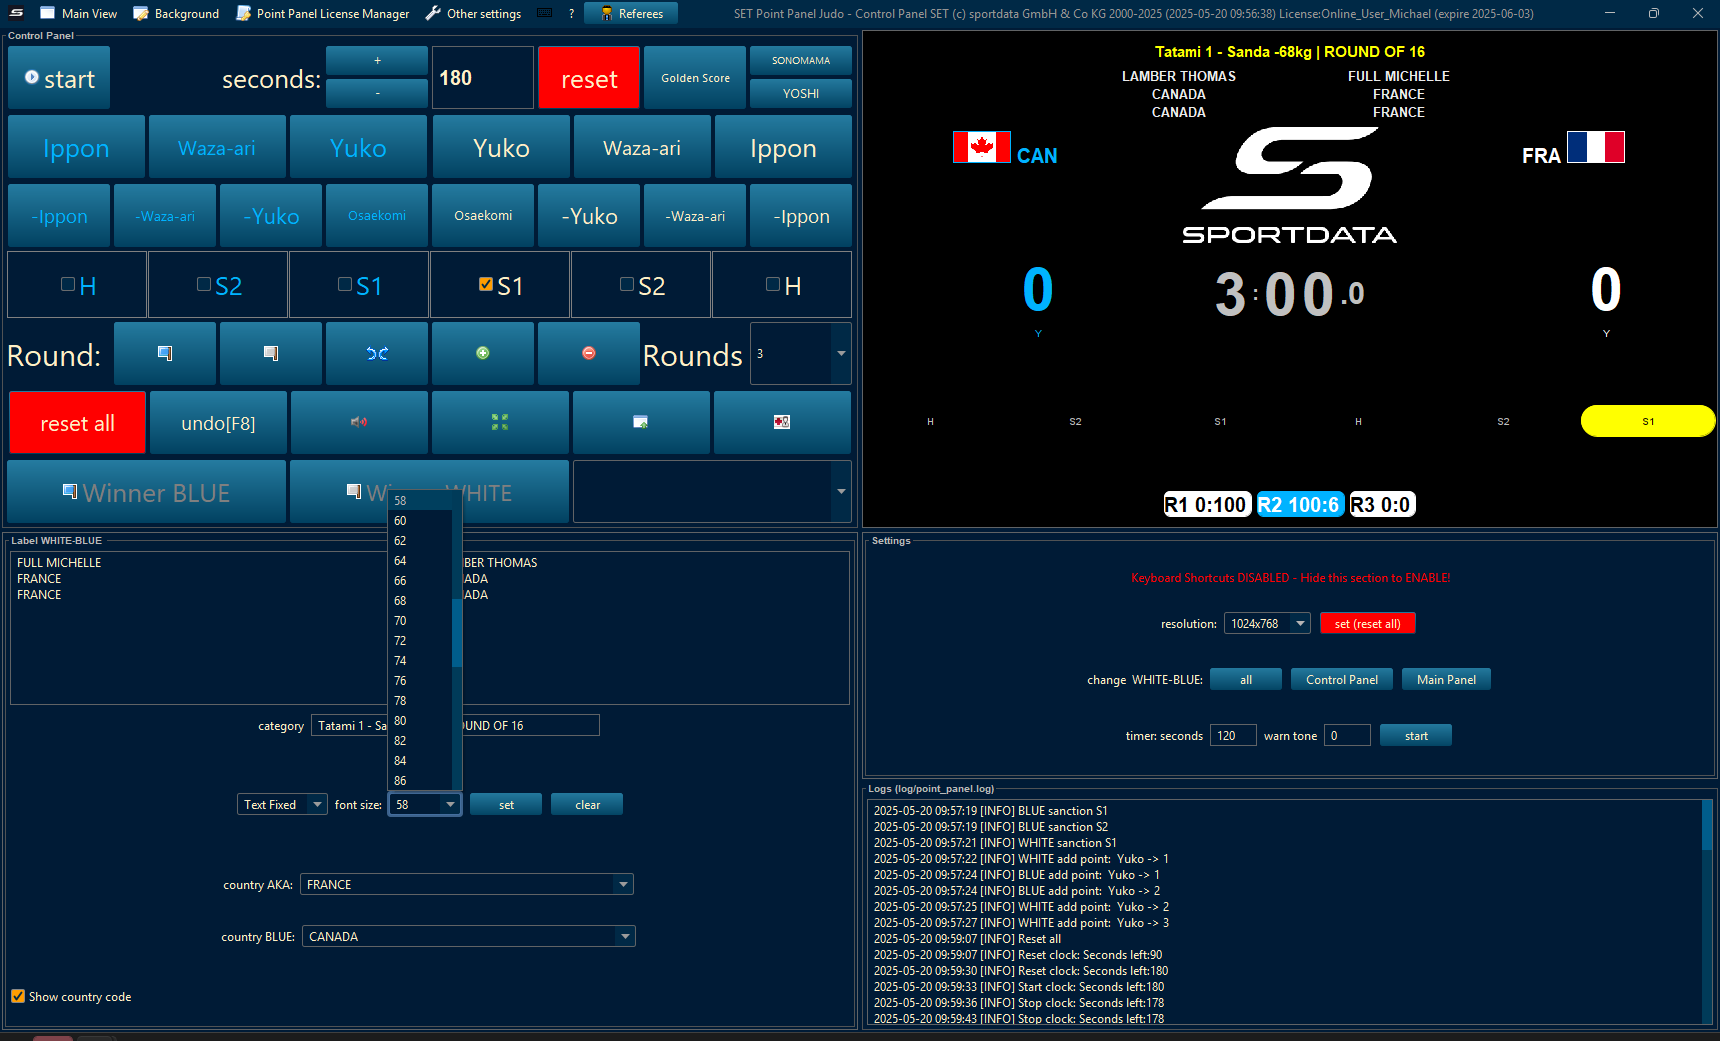This screenshot has height=1041, width=1720.
Task: Click the red minus round button
Action: tap(589, 353)
